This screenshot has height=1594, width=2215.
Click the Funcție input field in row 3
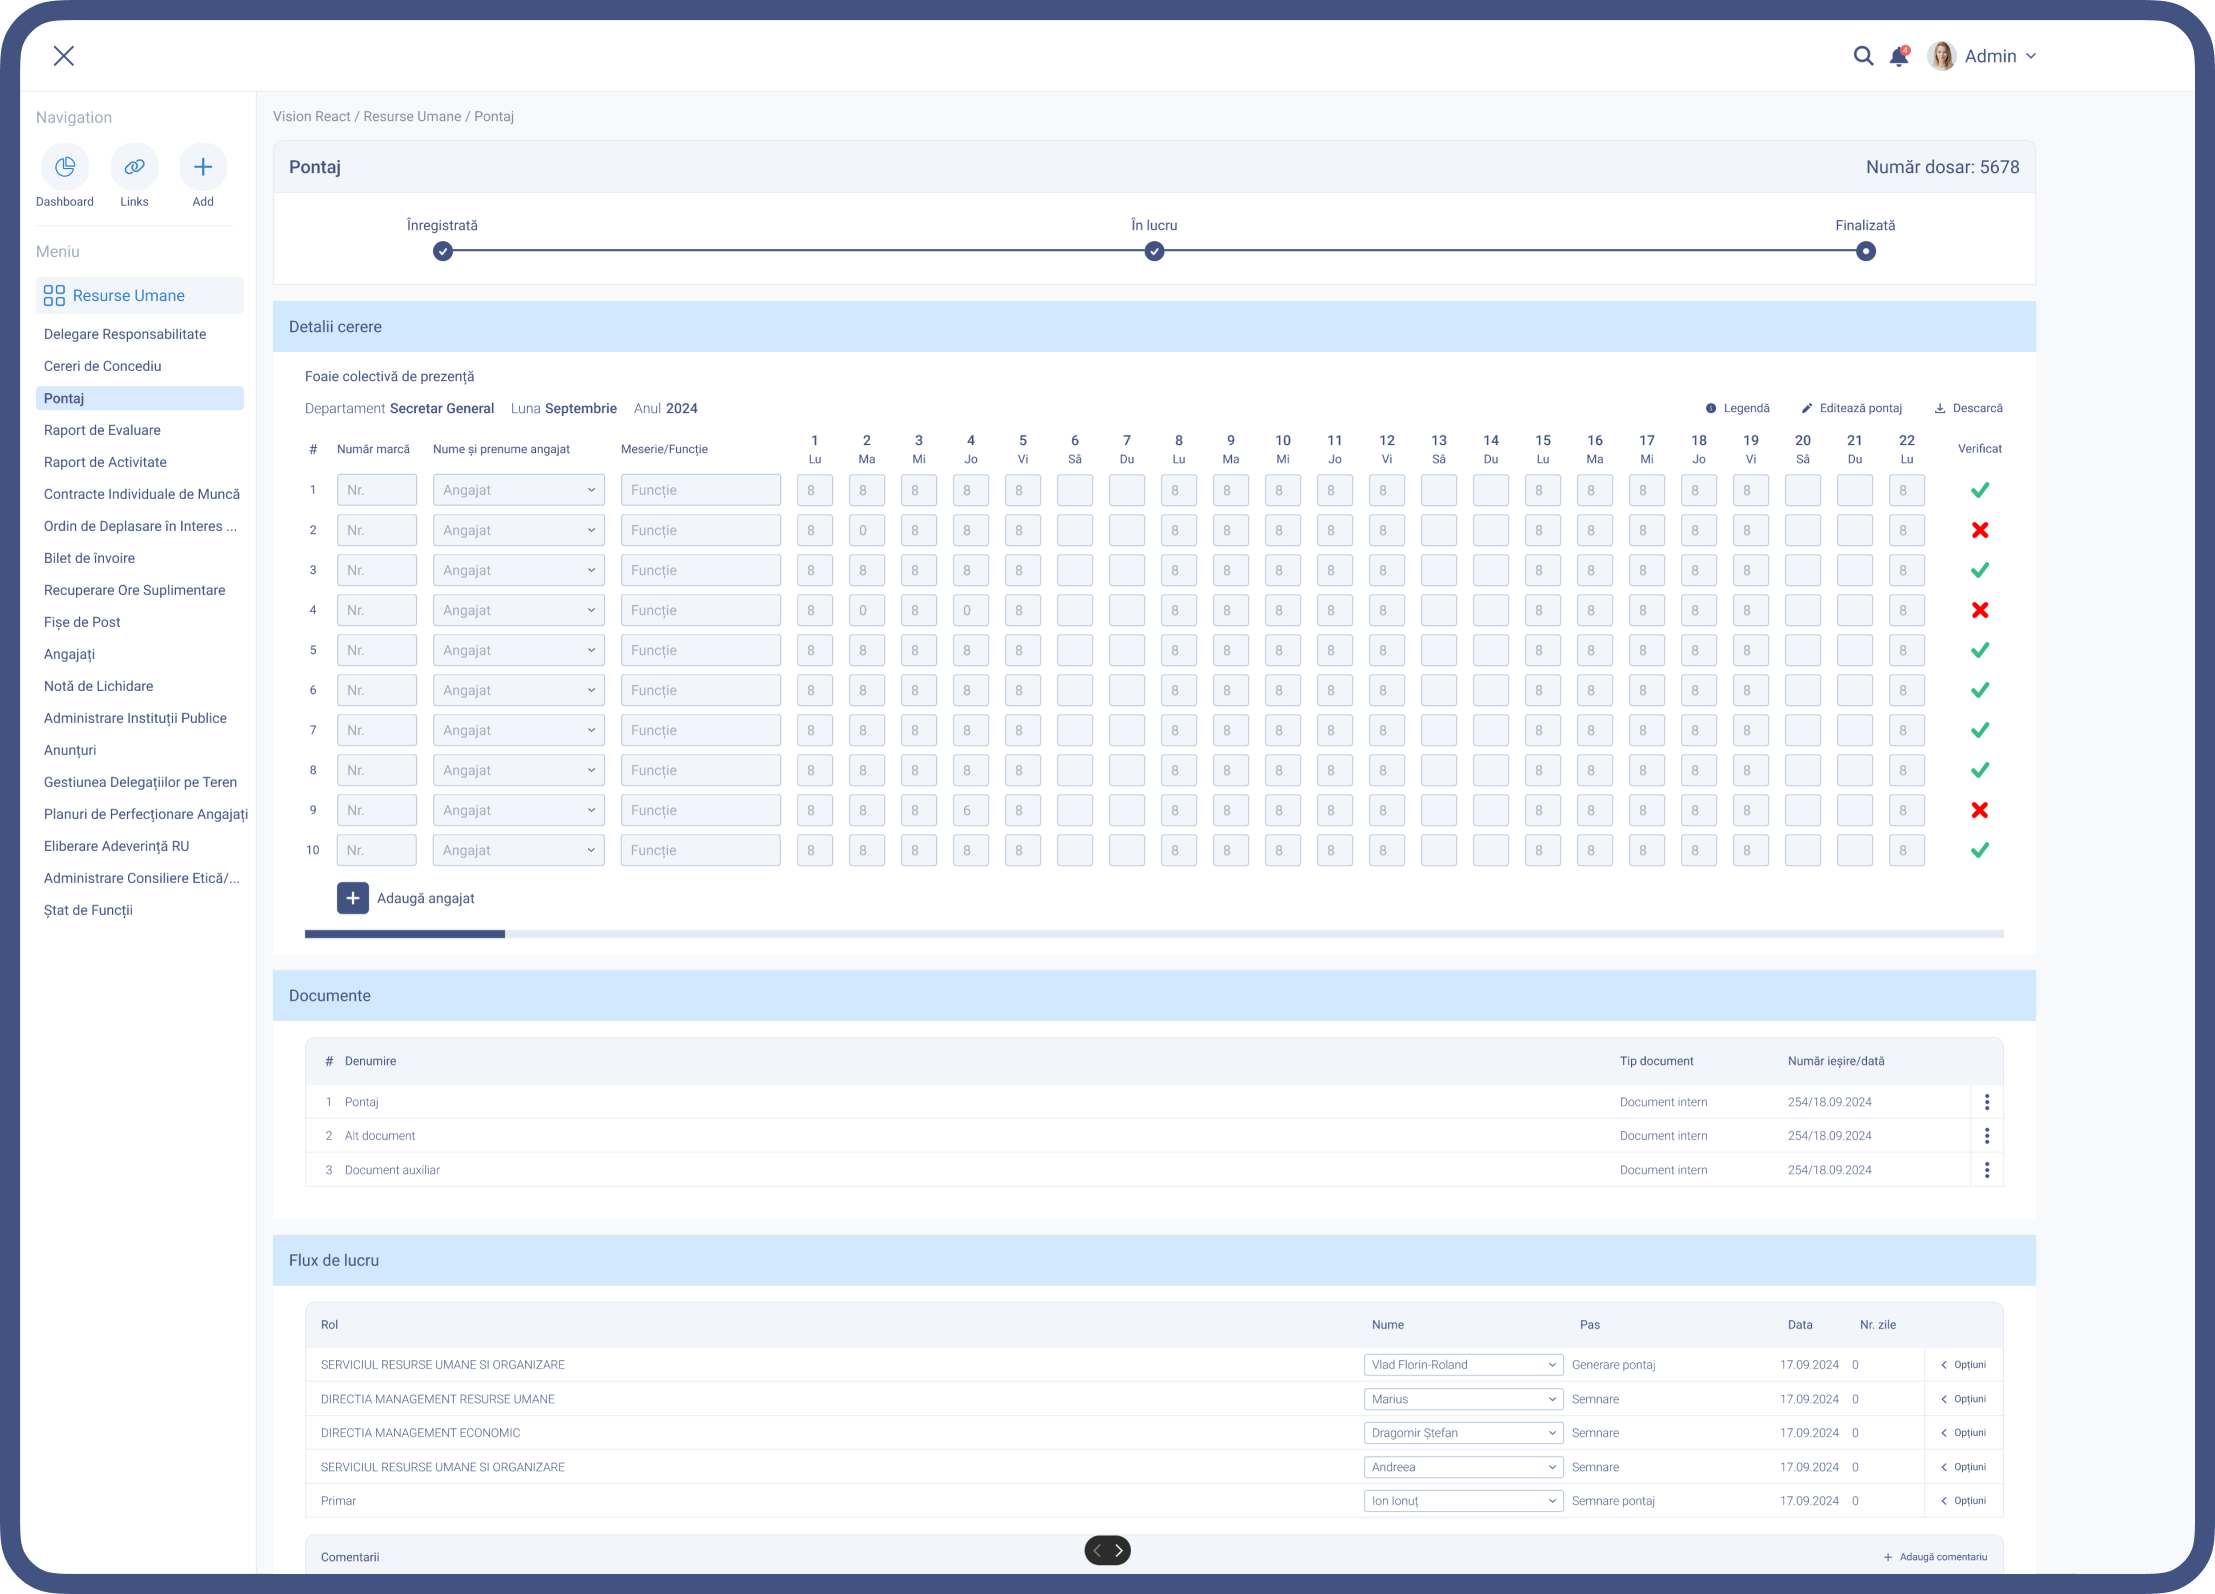coord(701,570)
